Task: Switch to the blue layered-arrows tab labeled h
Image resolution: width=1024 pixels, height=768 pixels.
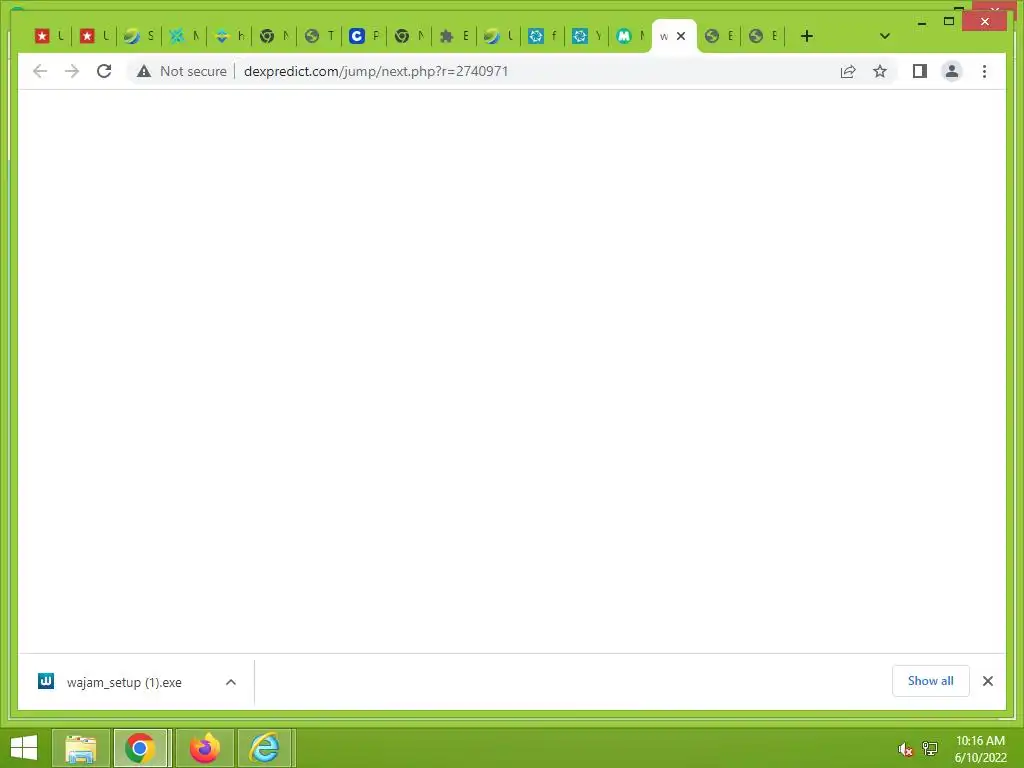Action: (229, 36)
